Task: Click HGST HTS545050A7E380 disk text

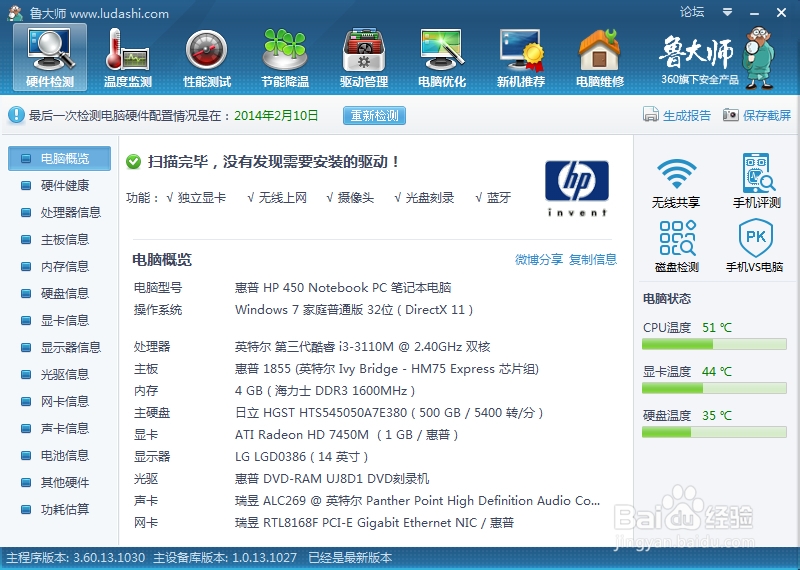Action: pyautogui.click(x=389, y=413)
